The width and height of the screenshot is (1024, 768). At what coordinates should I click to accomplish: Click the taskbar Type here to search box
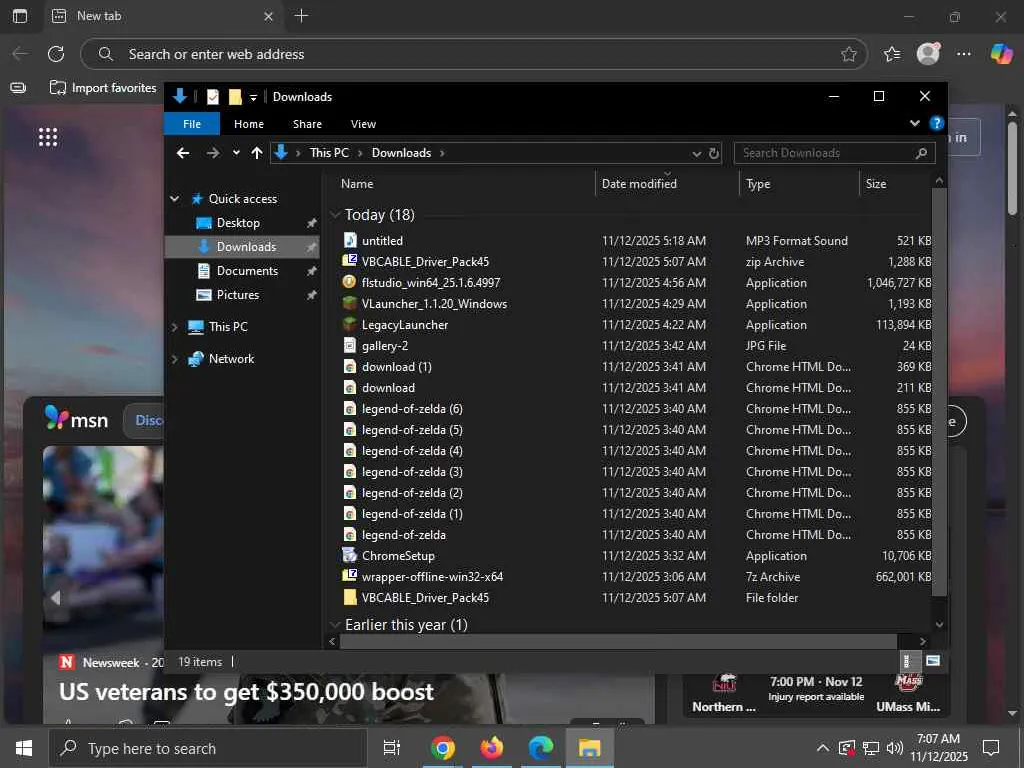point(208,748)
